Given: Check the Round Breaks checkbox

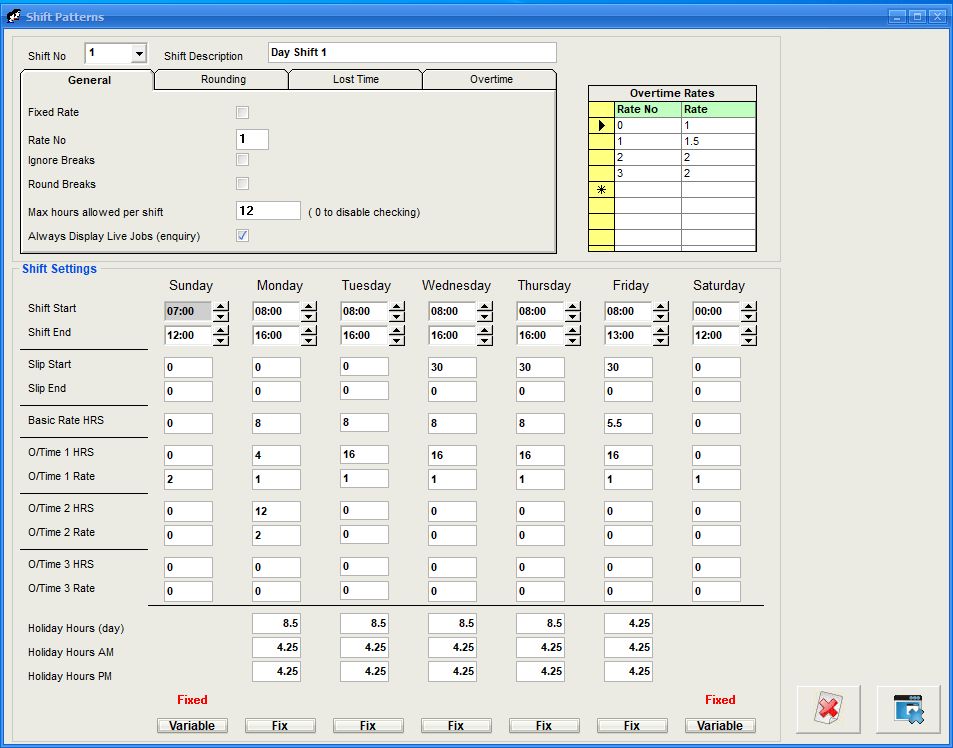Looking at the screenshot, I should [x=242, y=184].
